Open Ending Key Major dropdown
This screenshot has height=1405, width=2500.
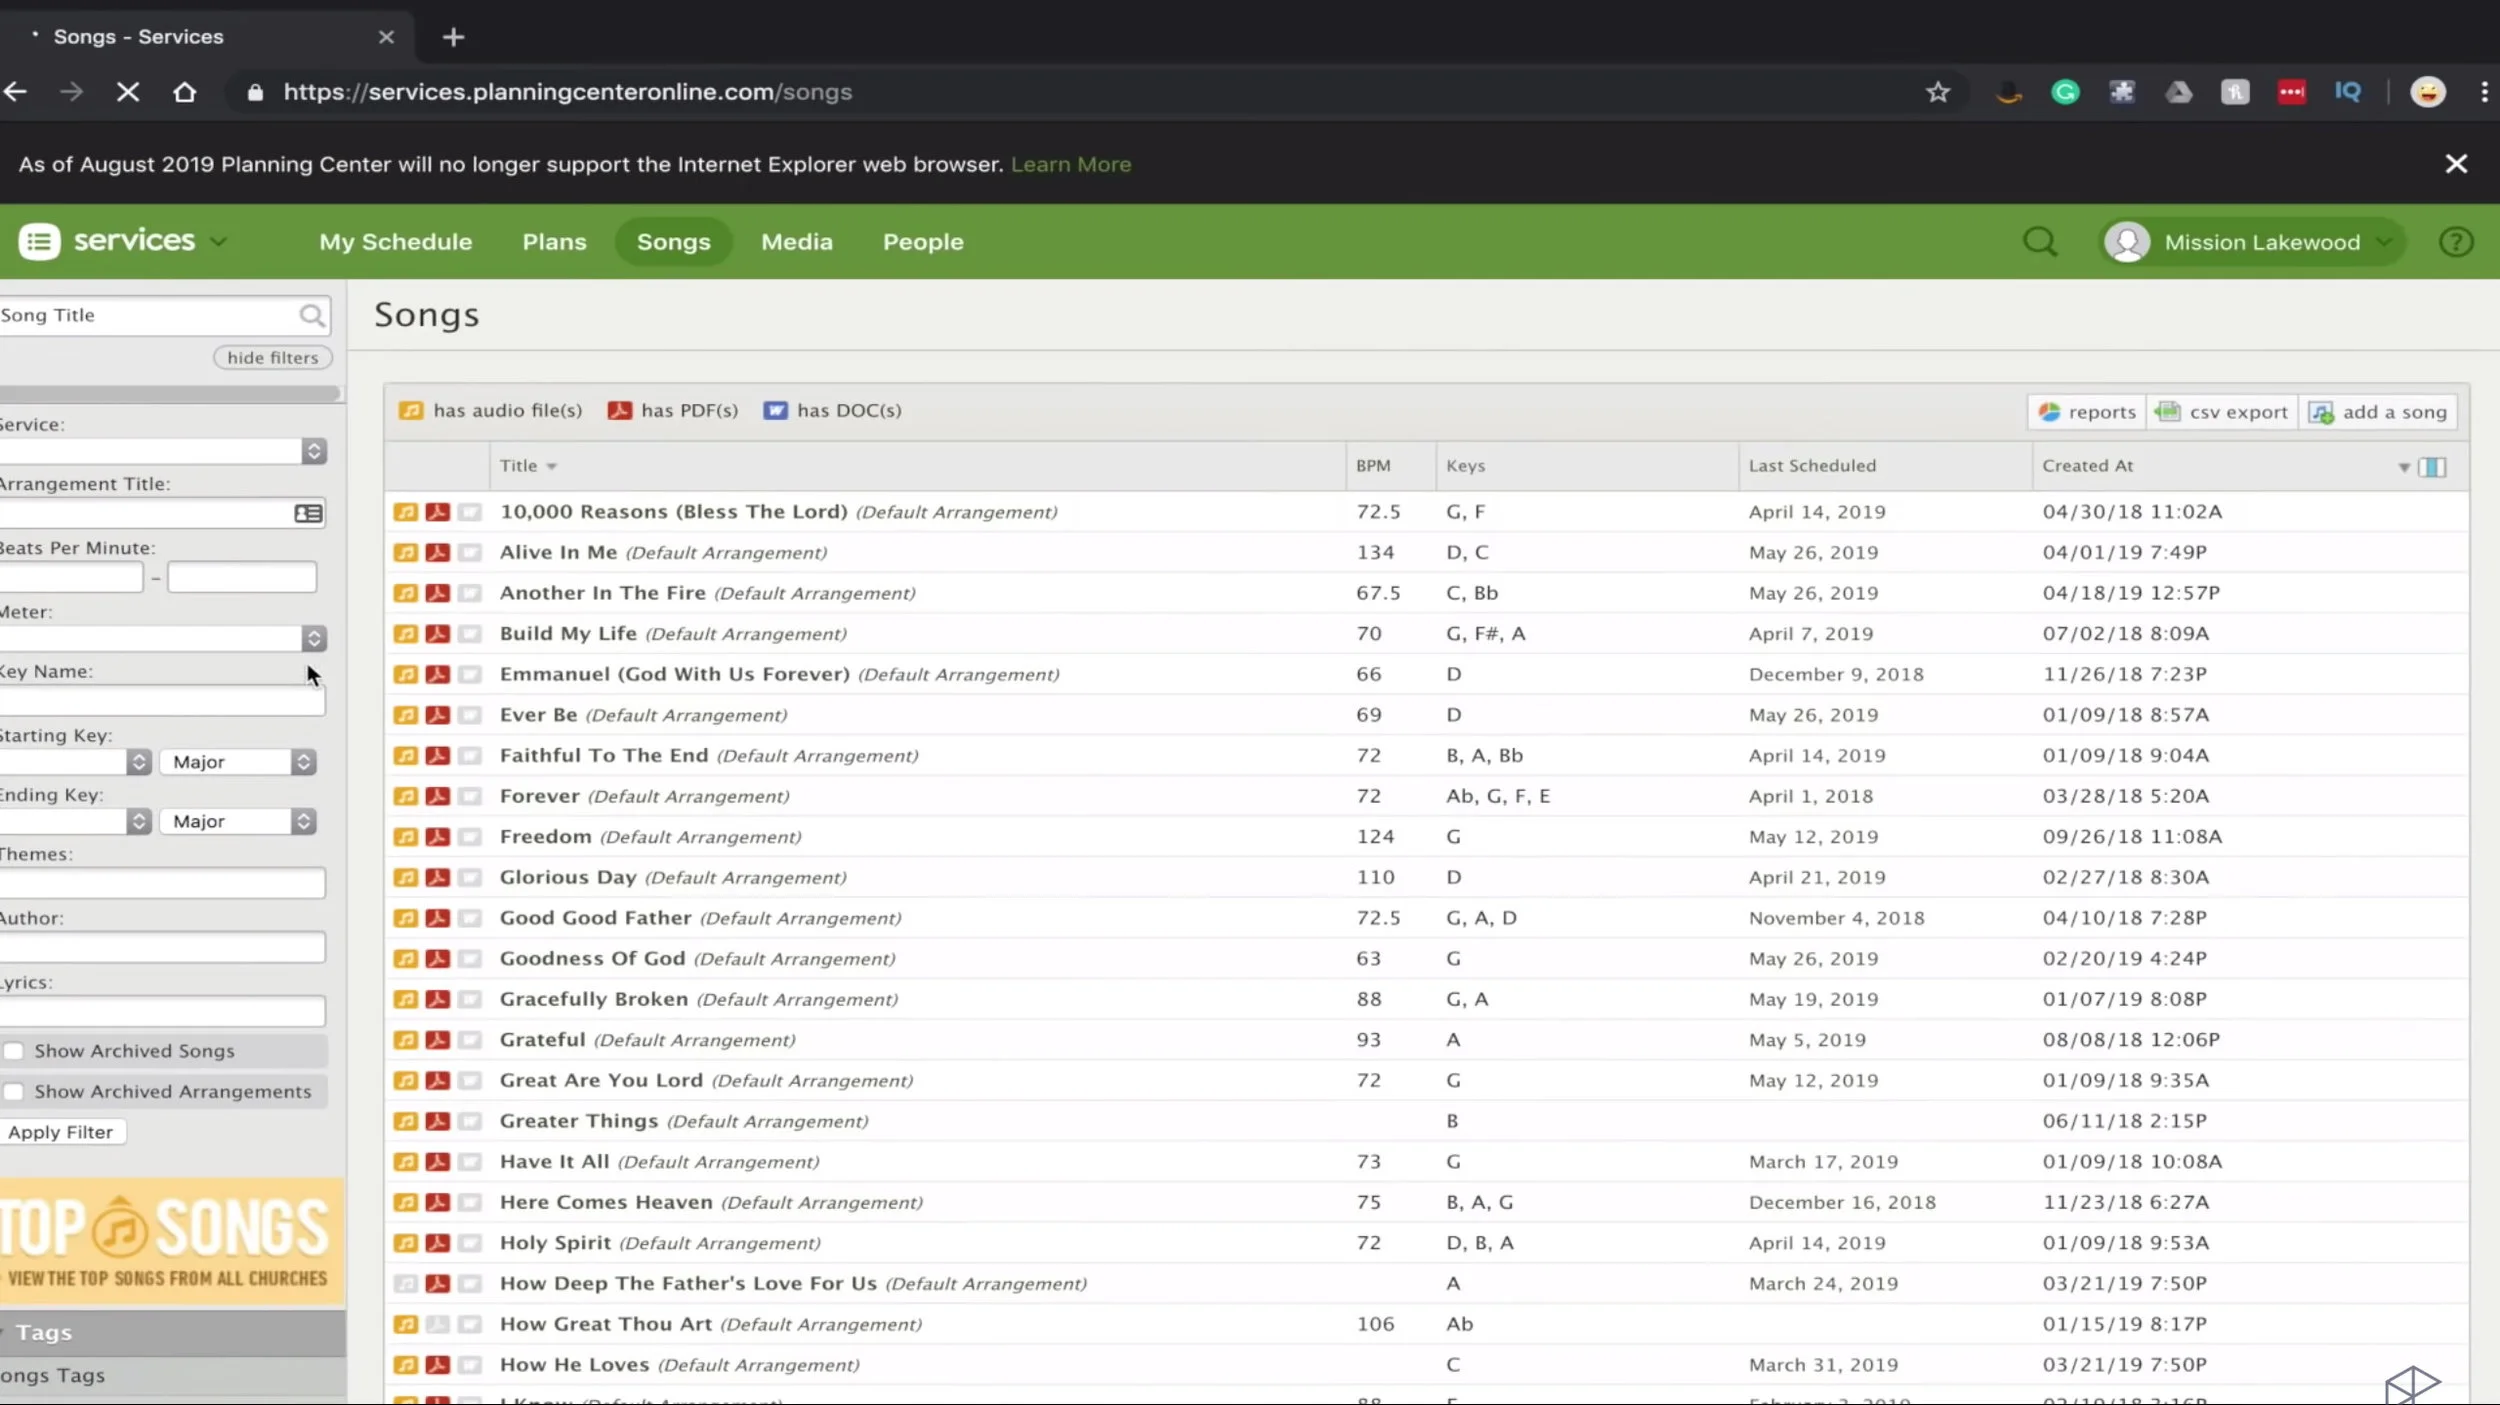point(238,822)
